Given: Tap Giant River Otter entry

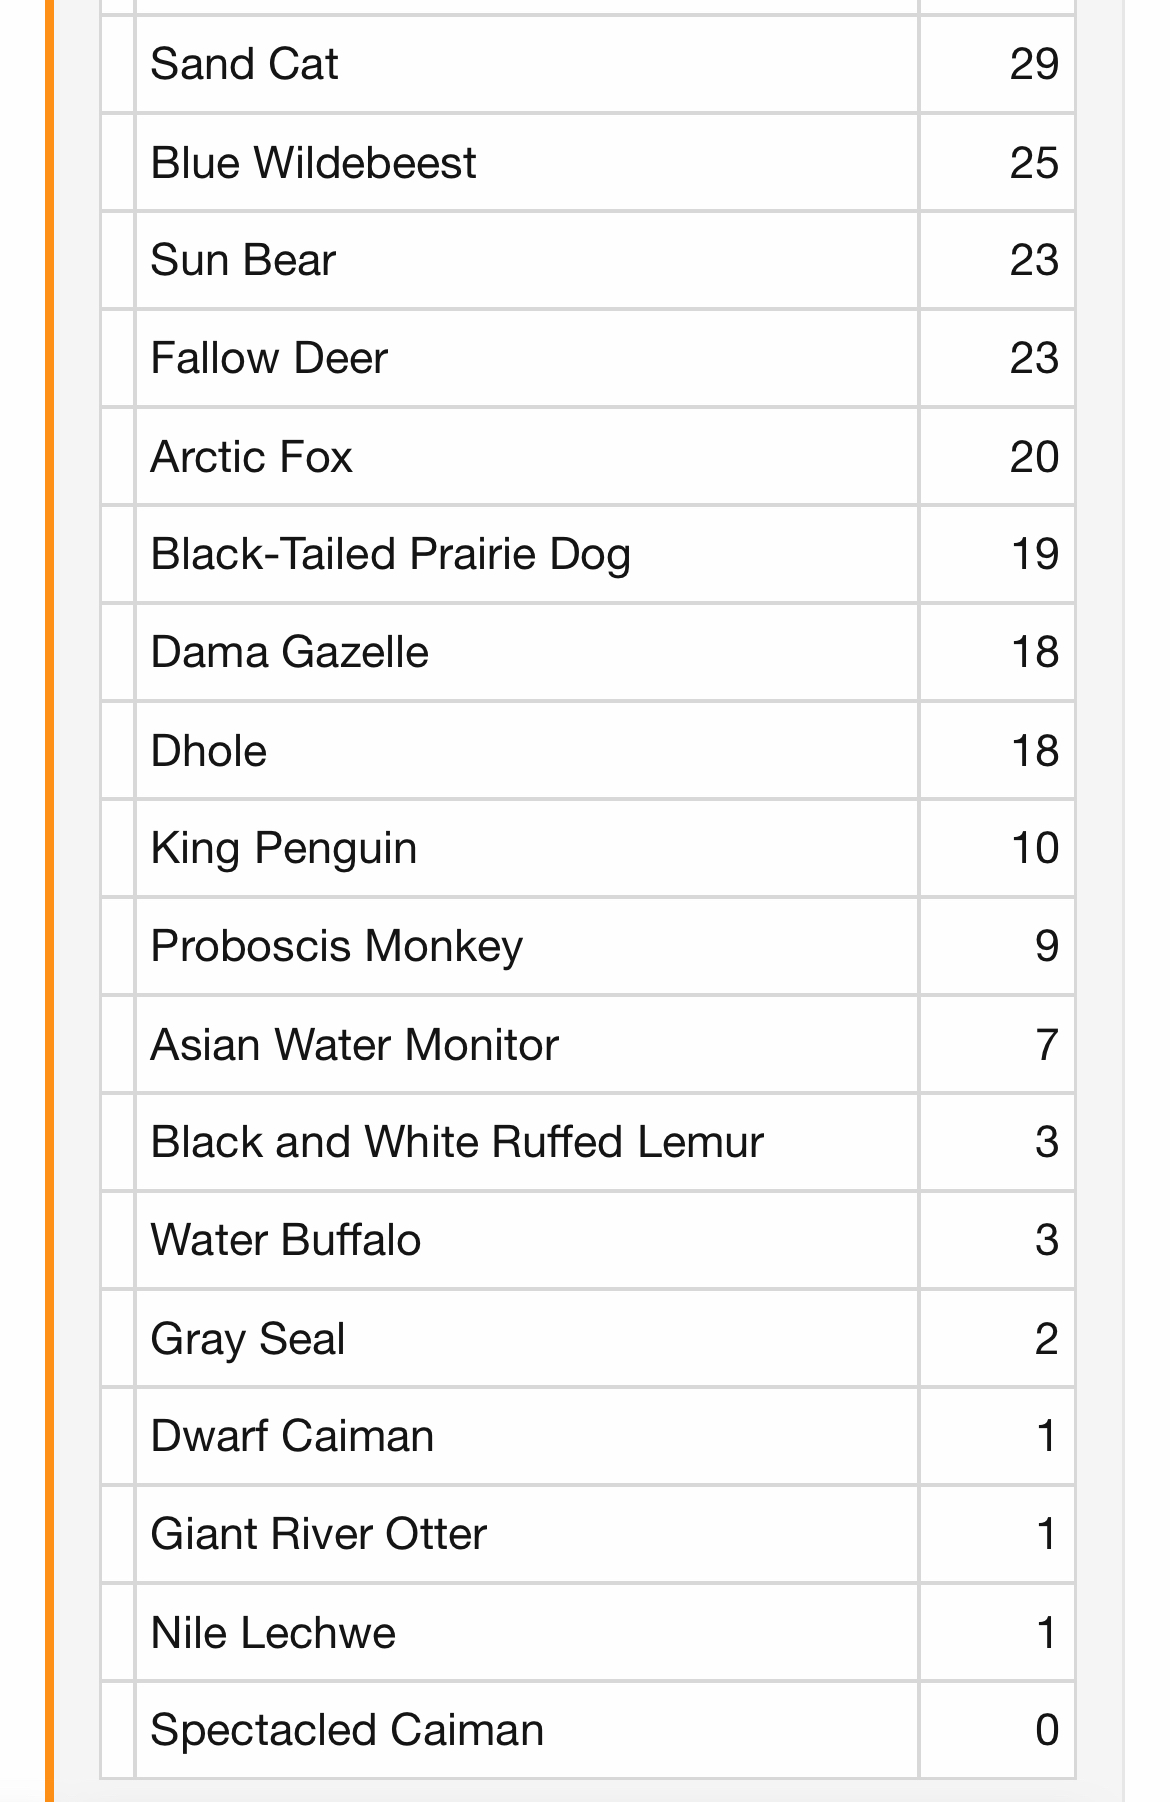Looking at the screenshot, I should coord(588,1534).
